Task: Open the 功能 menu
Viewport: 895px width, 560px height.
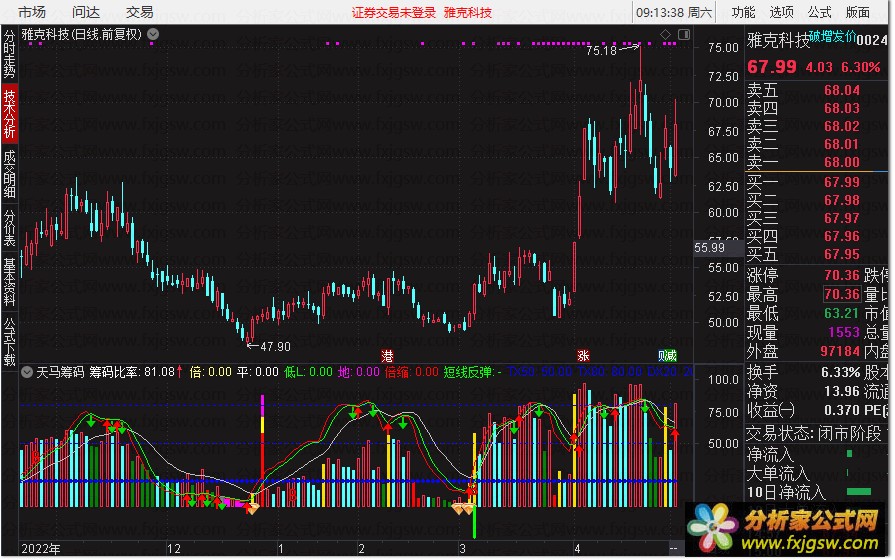Action: pos(743,12)
